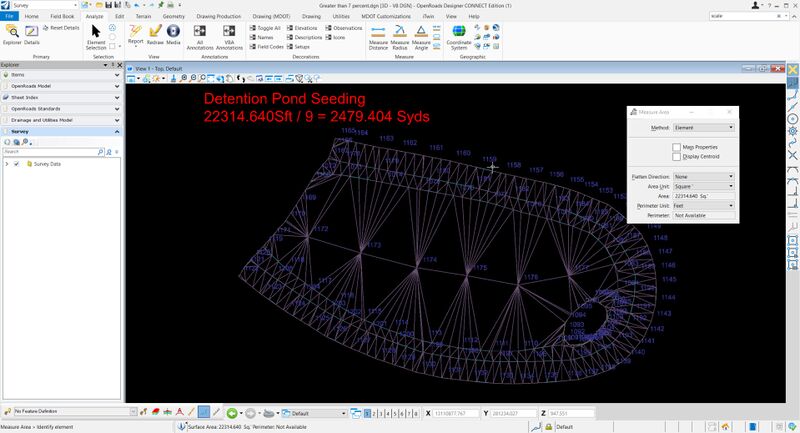The height and width of the screenshot is (433, 800).
Task: Enable the Mass Properties checkbox
Action: 677,147
